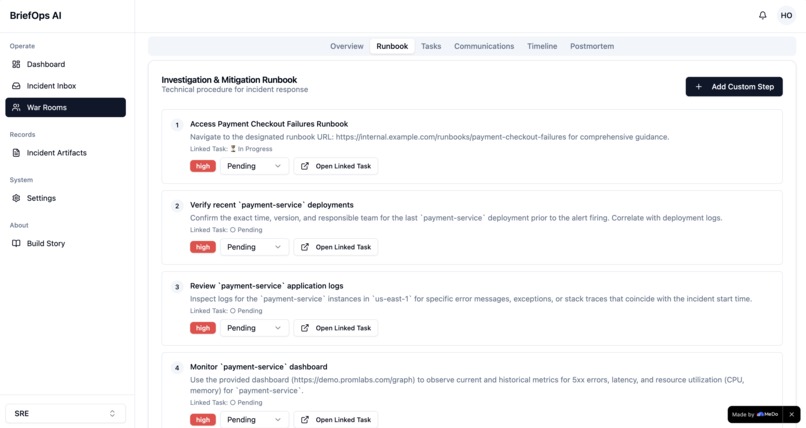The height and width of the screenshot is (428, 806).
Task: Open the notifications bell icon
Action: coord(762,15)
